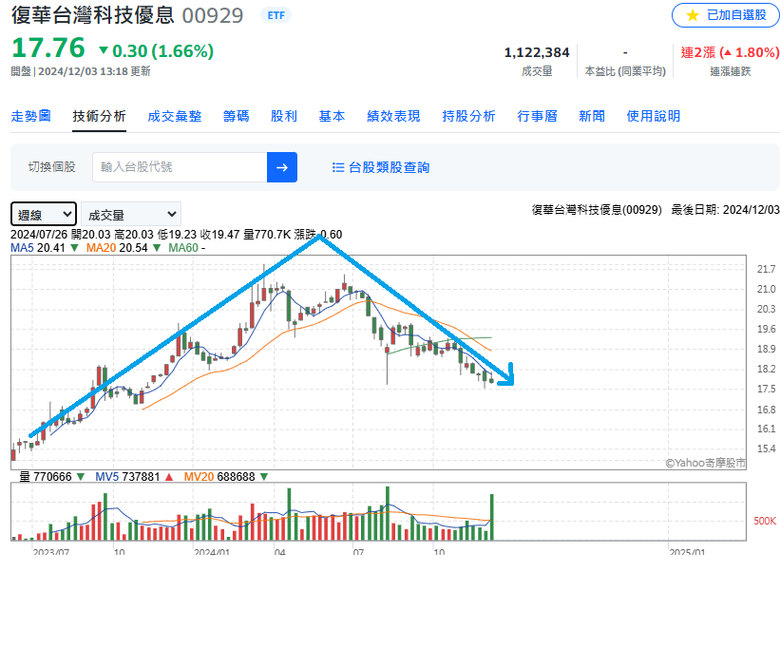
Task: Switch to 走勢圖 tab
Action: pos(31,116)
